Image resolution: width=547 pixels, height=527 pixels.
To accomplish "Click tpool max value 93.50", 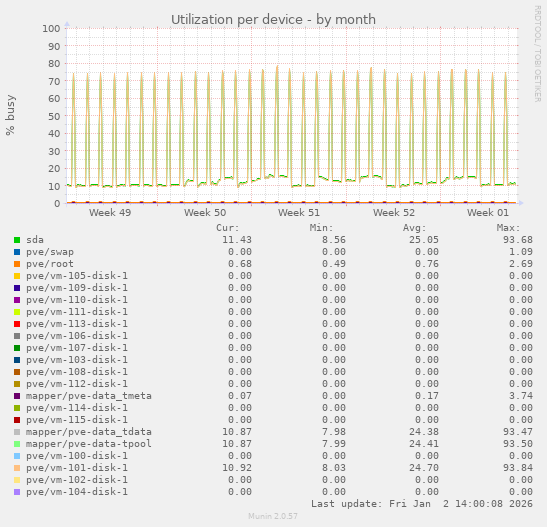I will tap(518, 444).
